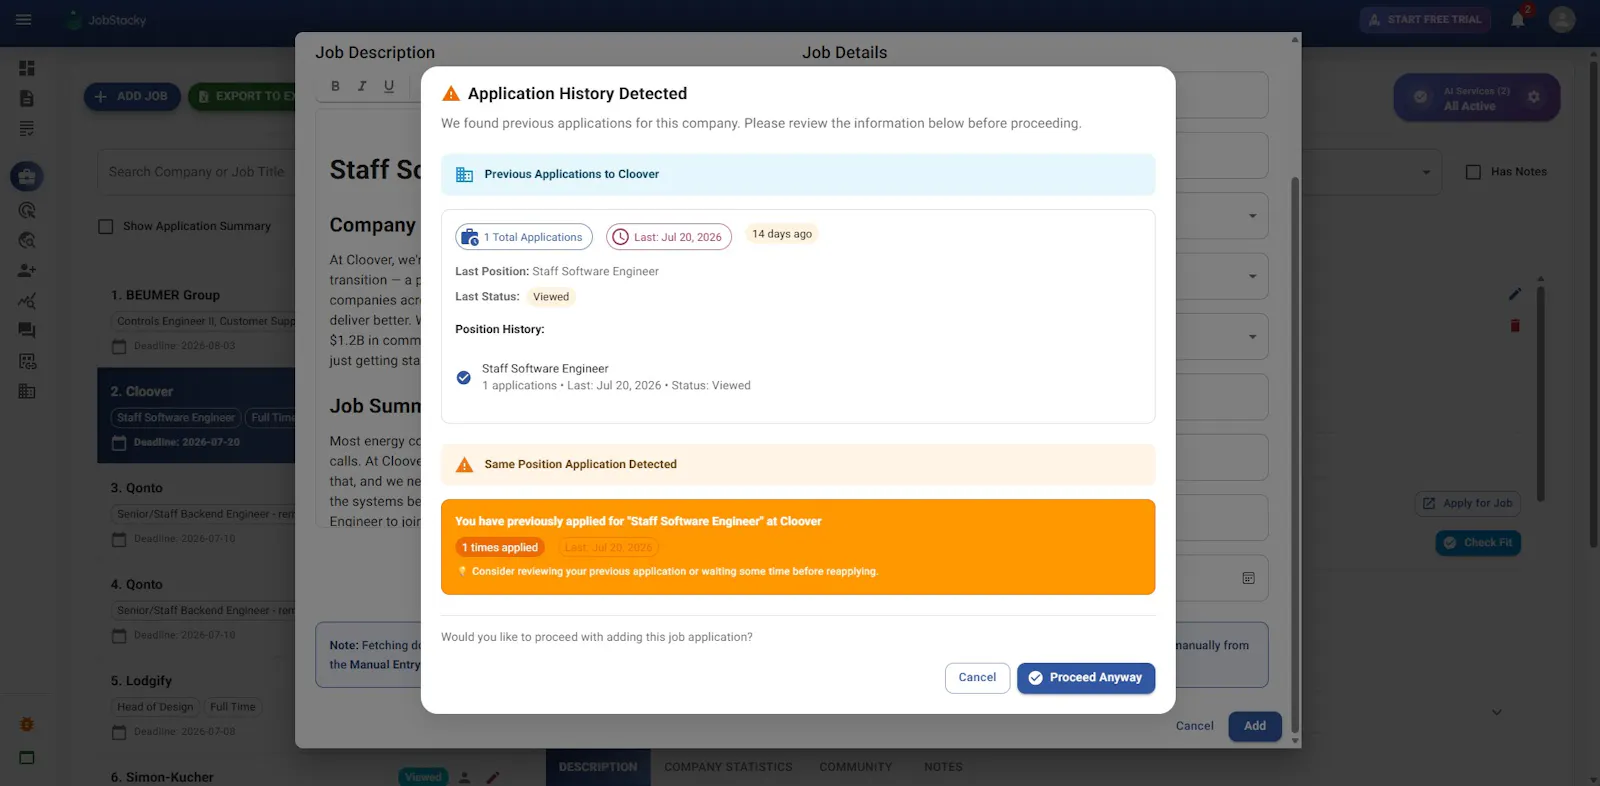Click Start Free Trial button
The image size is (1600, 786).
coord(1425,19)
